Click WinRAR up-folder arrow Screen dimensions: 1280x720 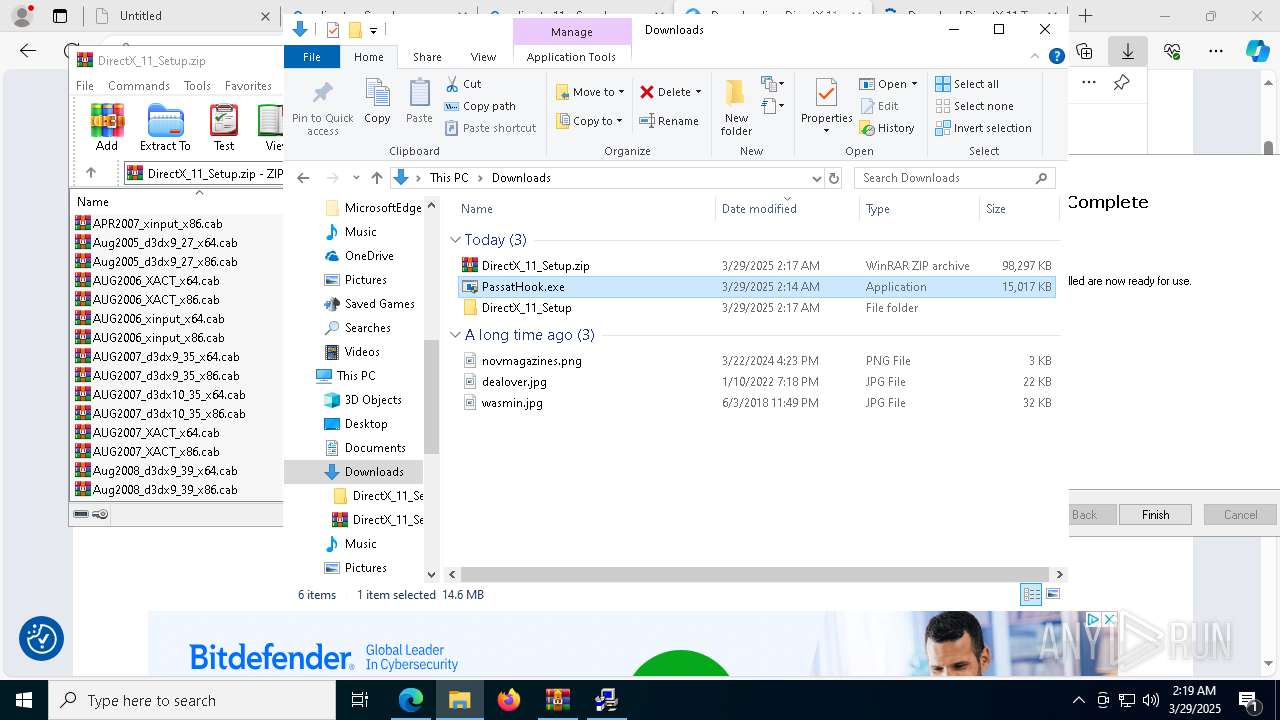click(x=91, y=173)
